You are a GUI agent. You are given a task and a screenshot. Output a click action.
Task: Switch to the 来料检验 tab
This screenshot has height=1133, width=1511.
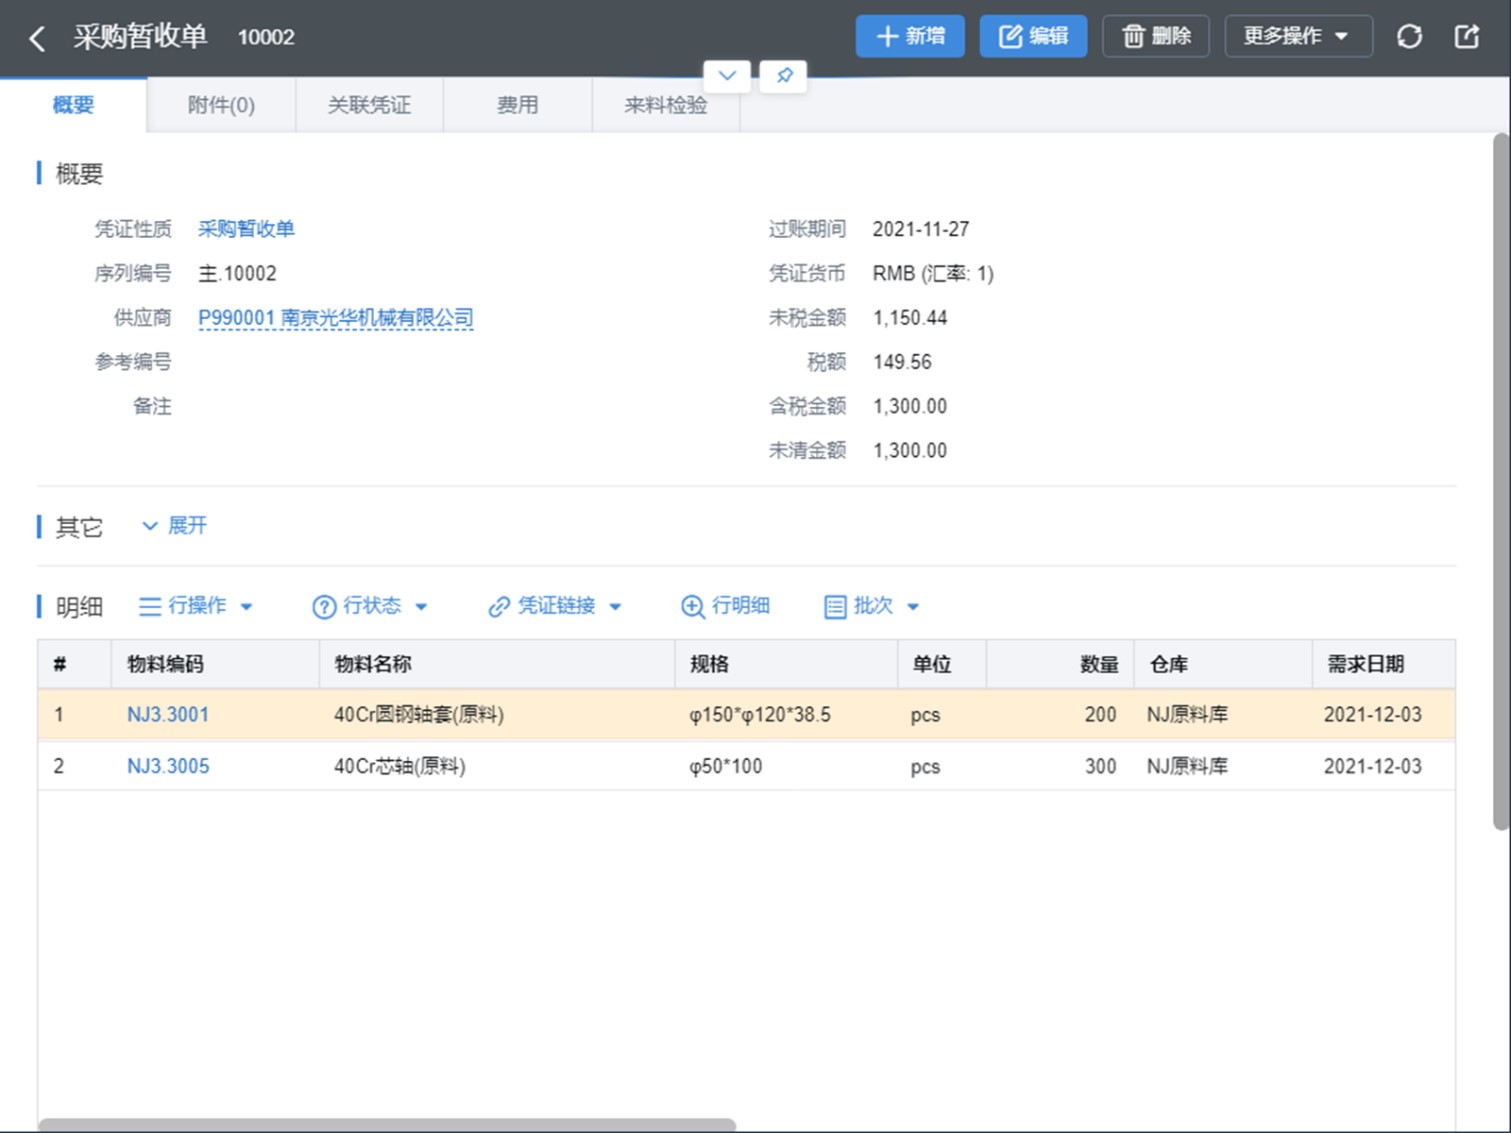click(x=666, y=105)
